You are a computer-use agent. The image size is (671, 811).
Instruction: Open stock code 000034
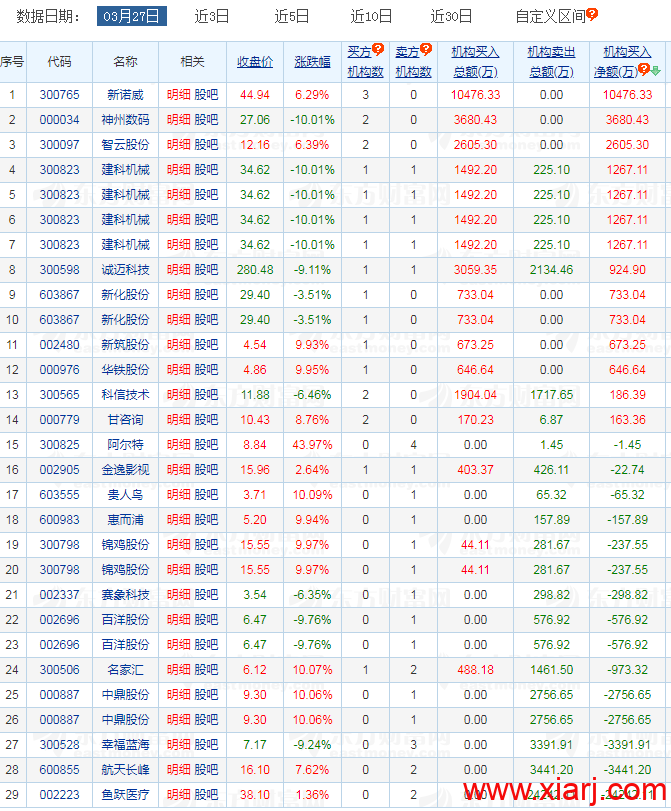pyautogui.click(x=59, y=120)
